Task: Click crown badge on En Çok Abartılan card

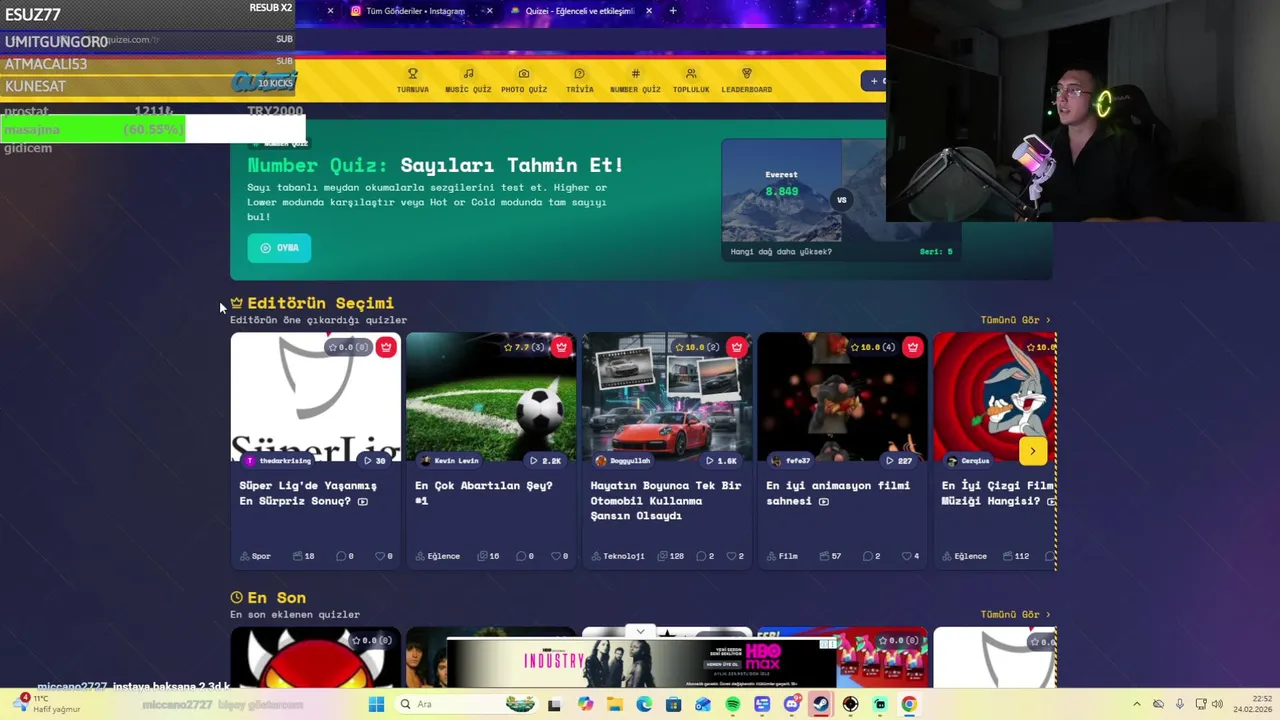Action: click(x=561, y=347)
